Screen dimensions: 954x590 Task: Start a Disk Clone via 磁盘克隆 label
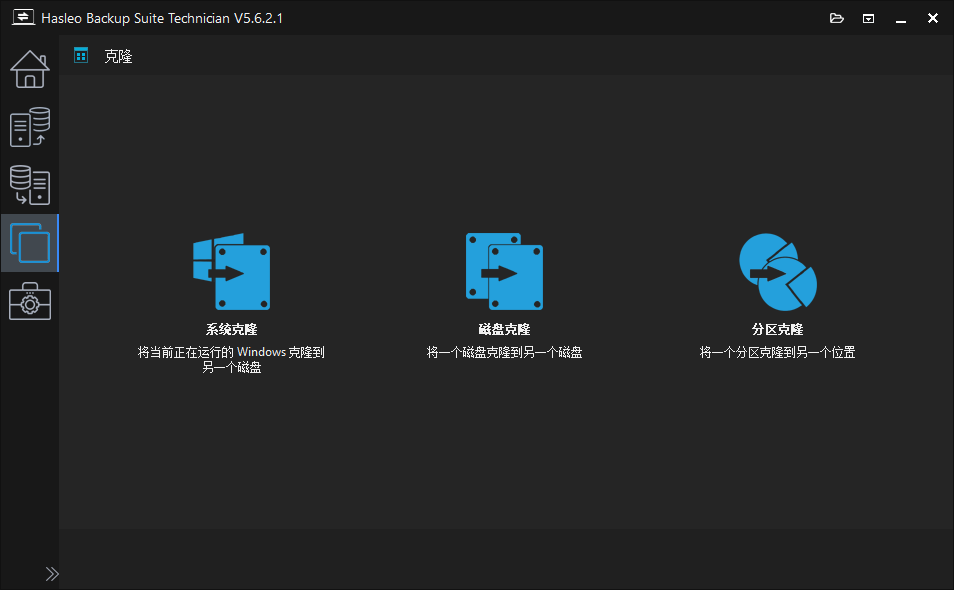504,330
